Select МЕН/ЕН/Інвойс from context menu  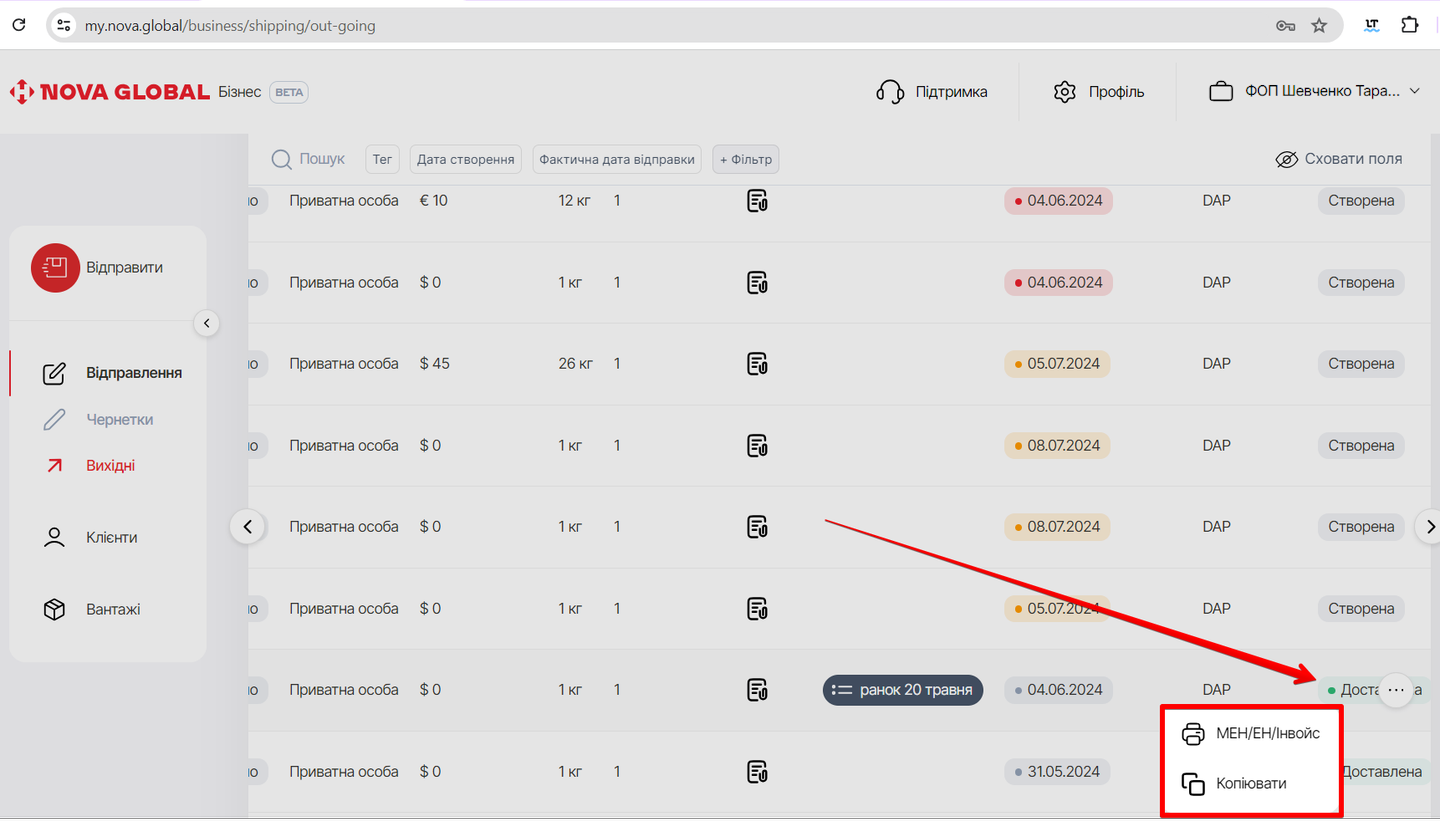click(x=1250, y=734)
